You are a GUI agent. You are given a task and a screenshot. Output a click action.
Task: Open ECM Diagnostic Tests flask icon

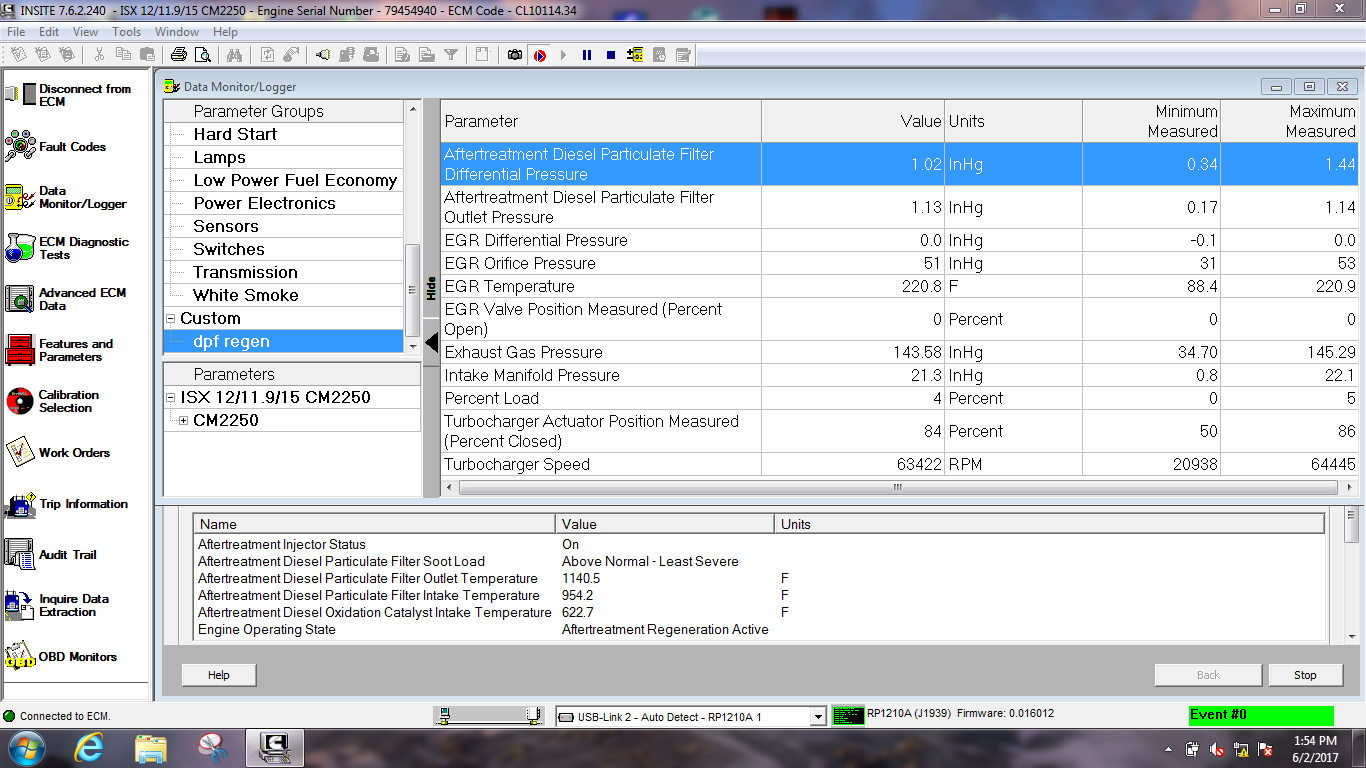coord(20,248)
